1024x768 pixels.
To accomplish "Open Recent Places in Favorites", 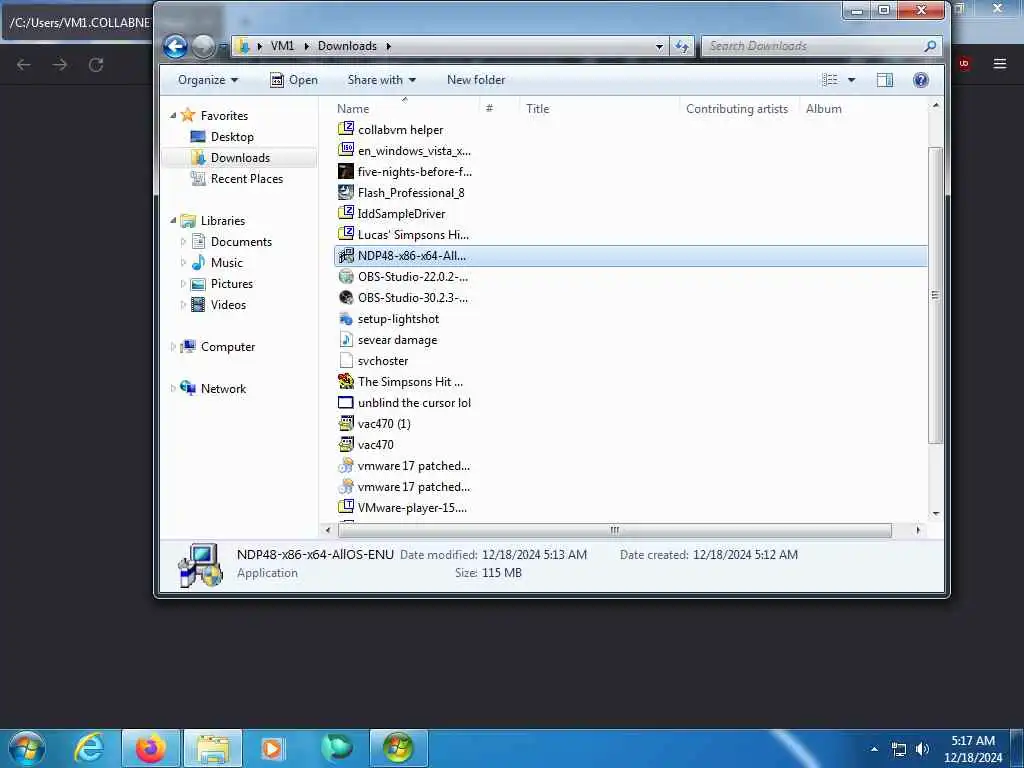I will coord(237,178).
